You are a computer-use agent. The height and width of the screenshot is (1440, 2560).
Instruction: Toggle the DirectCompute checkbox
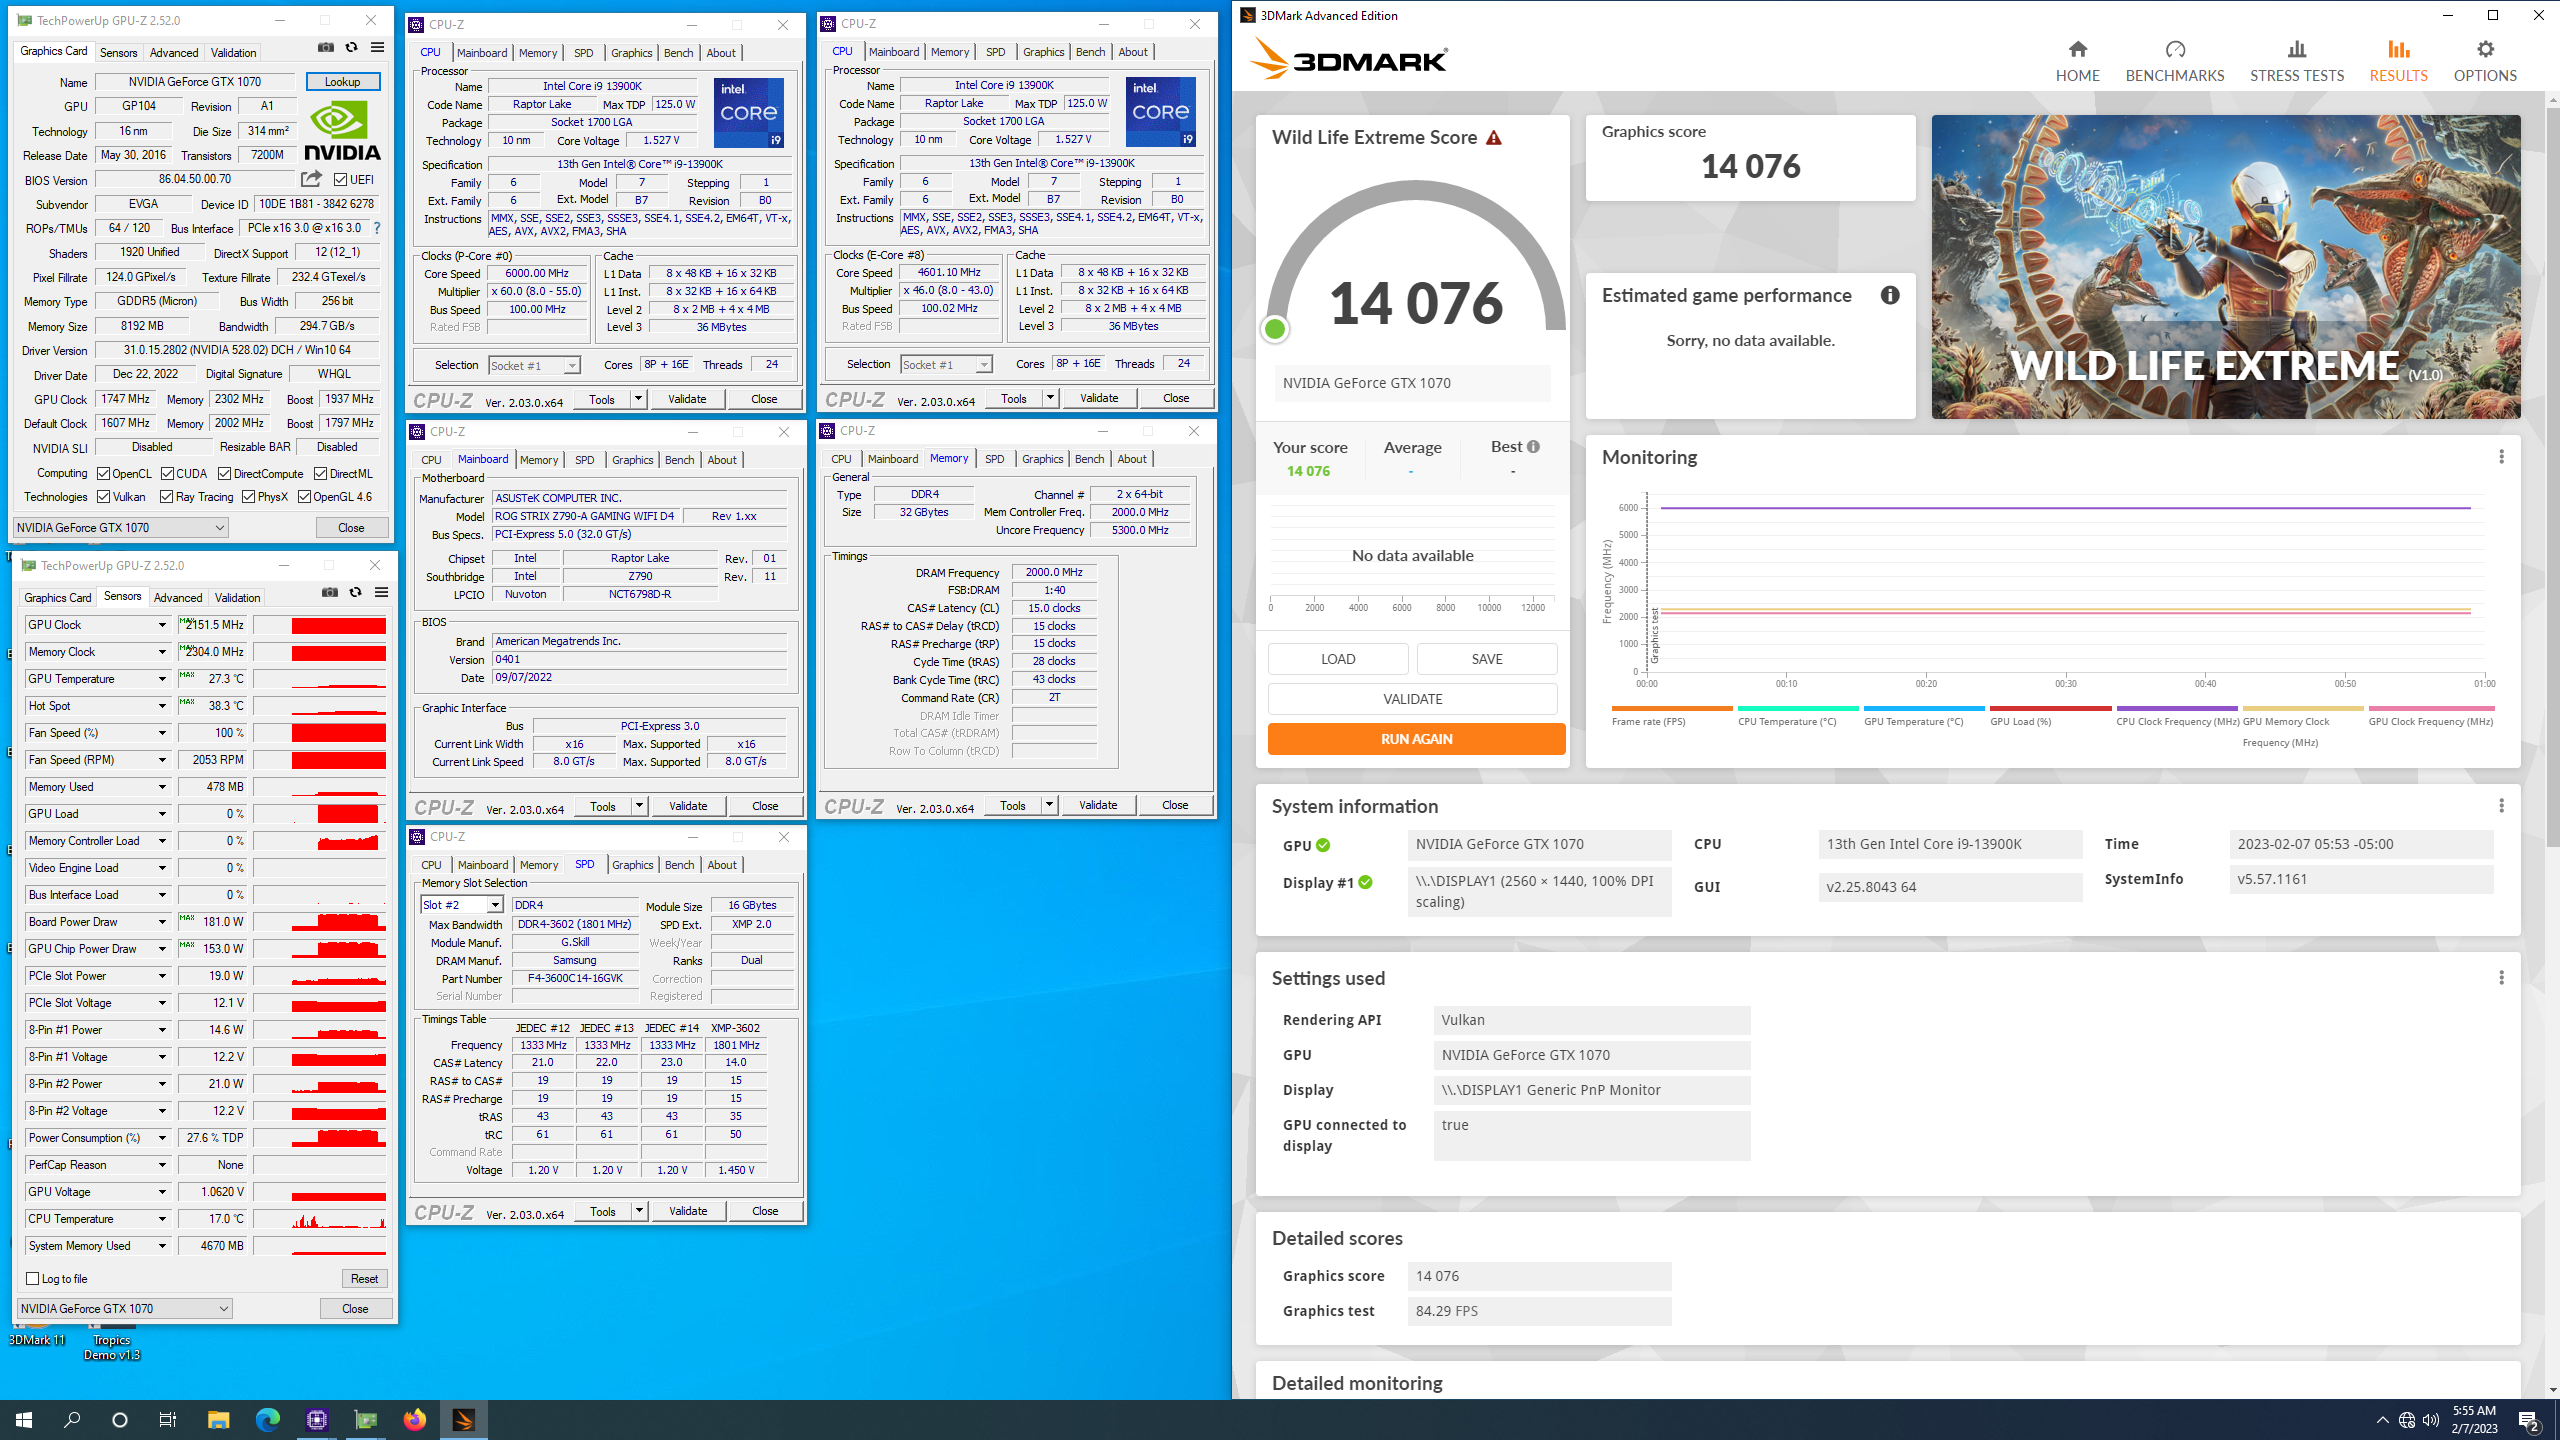tap(225, 474)
